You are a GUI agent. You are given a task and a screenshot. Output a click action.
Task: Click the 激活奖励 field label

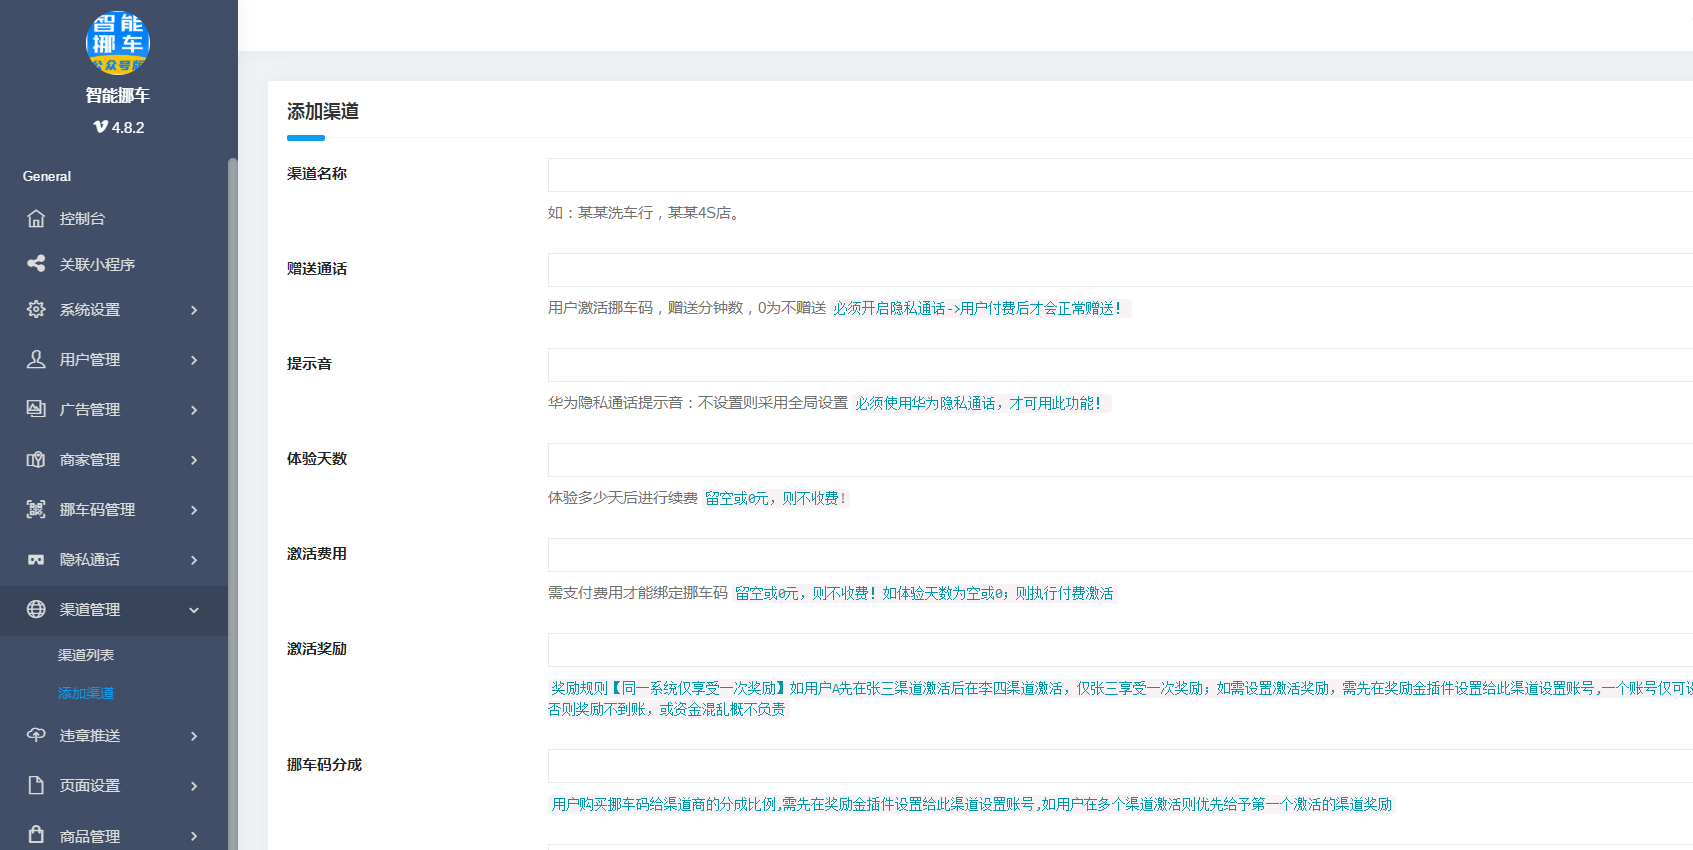click(x=317, y=649)
